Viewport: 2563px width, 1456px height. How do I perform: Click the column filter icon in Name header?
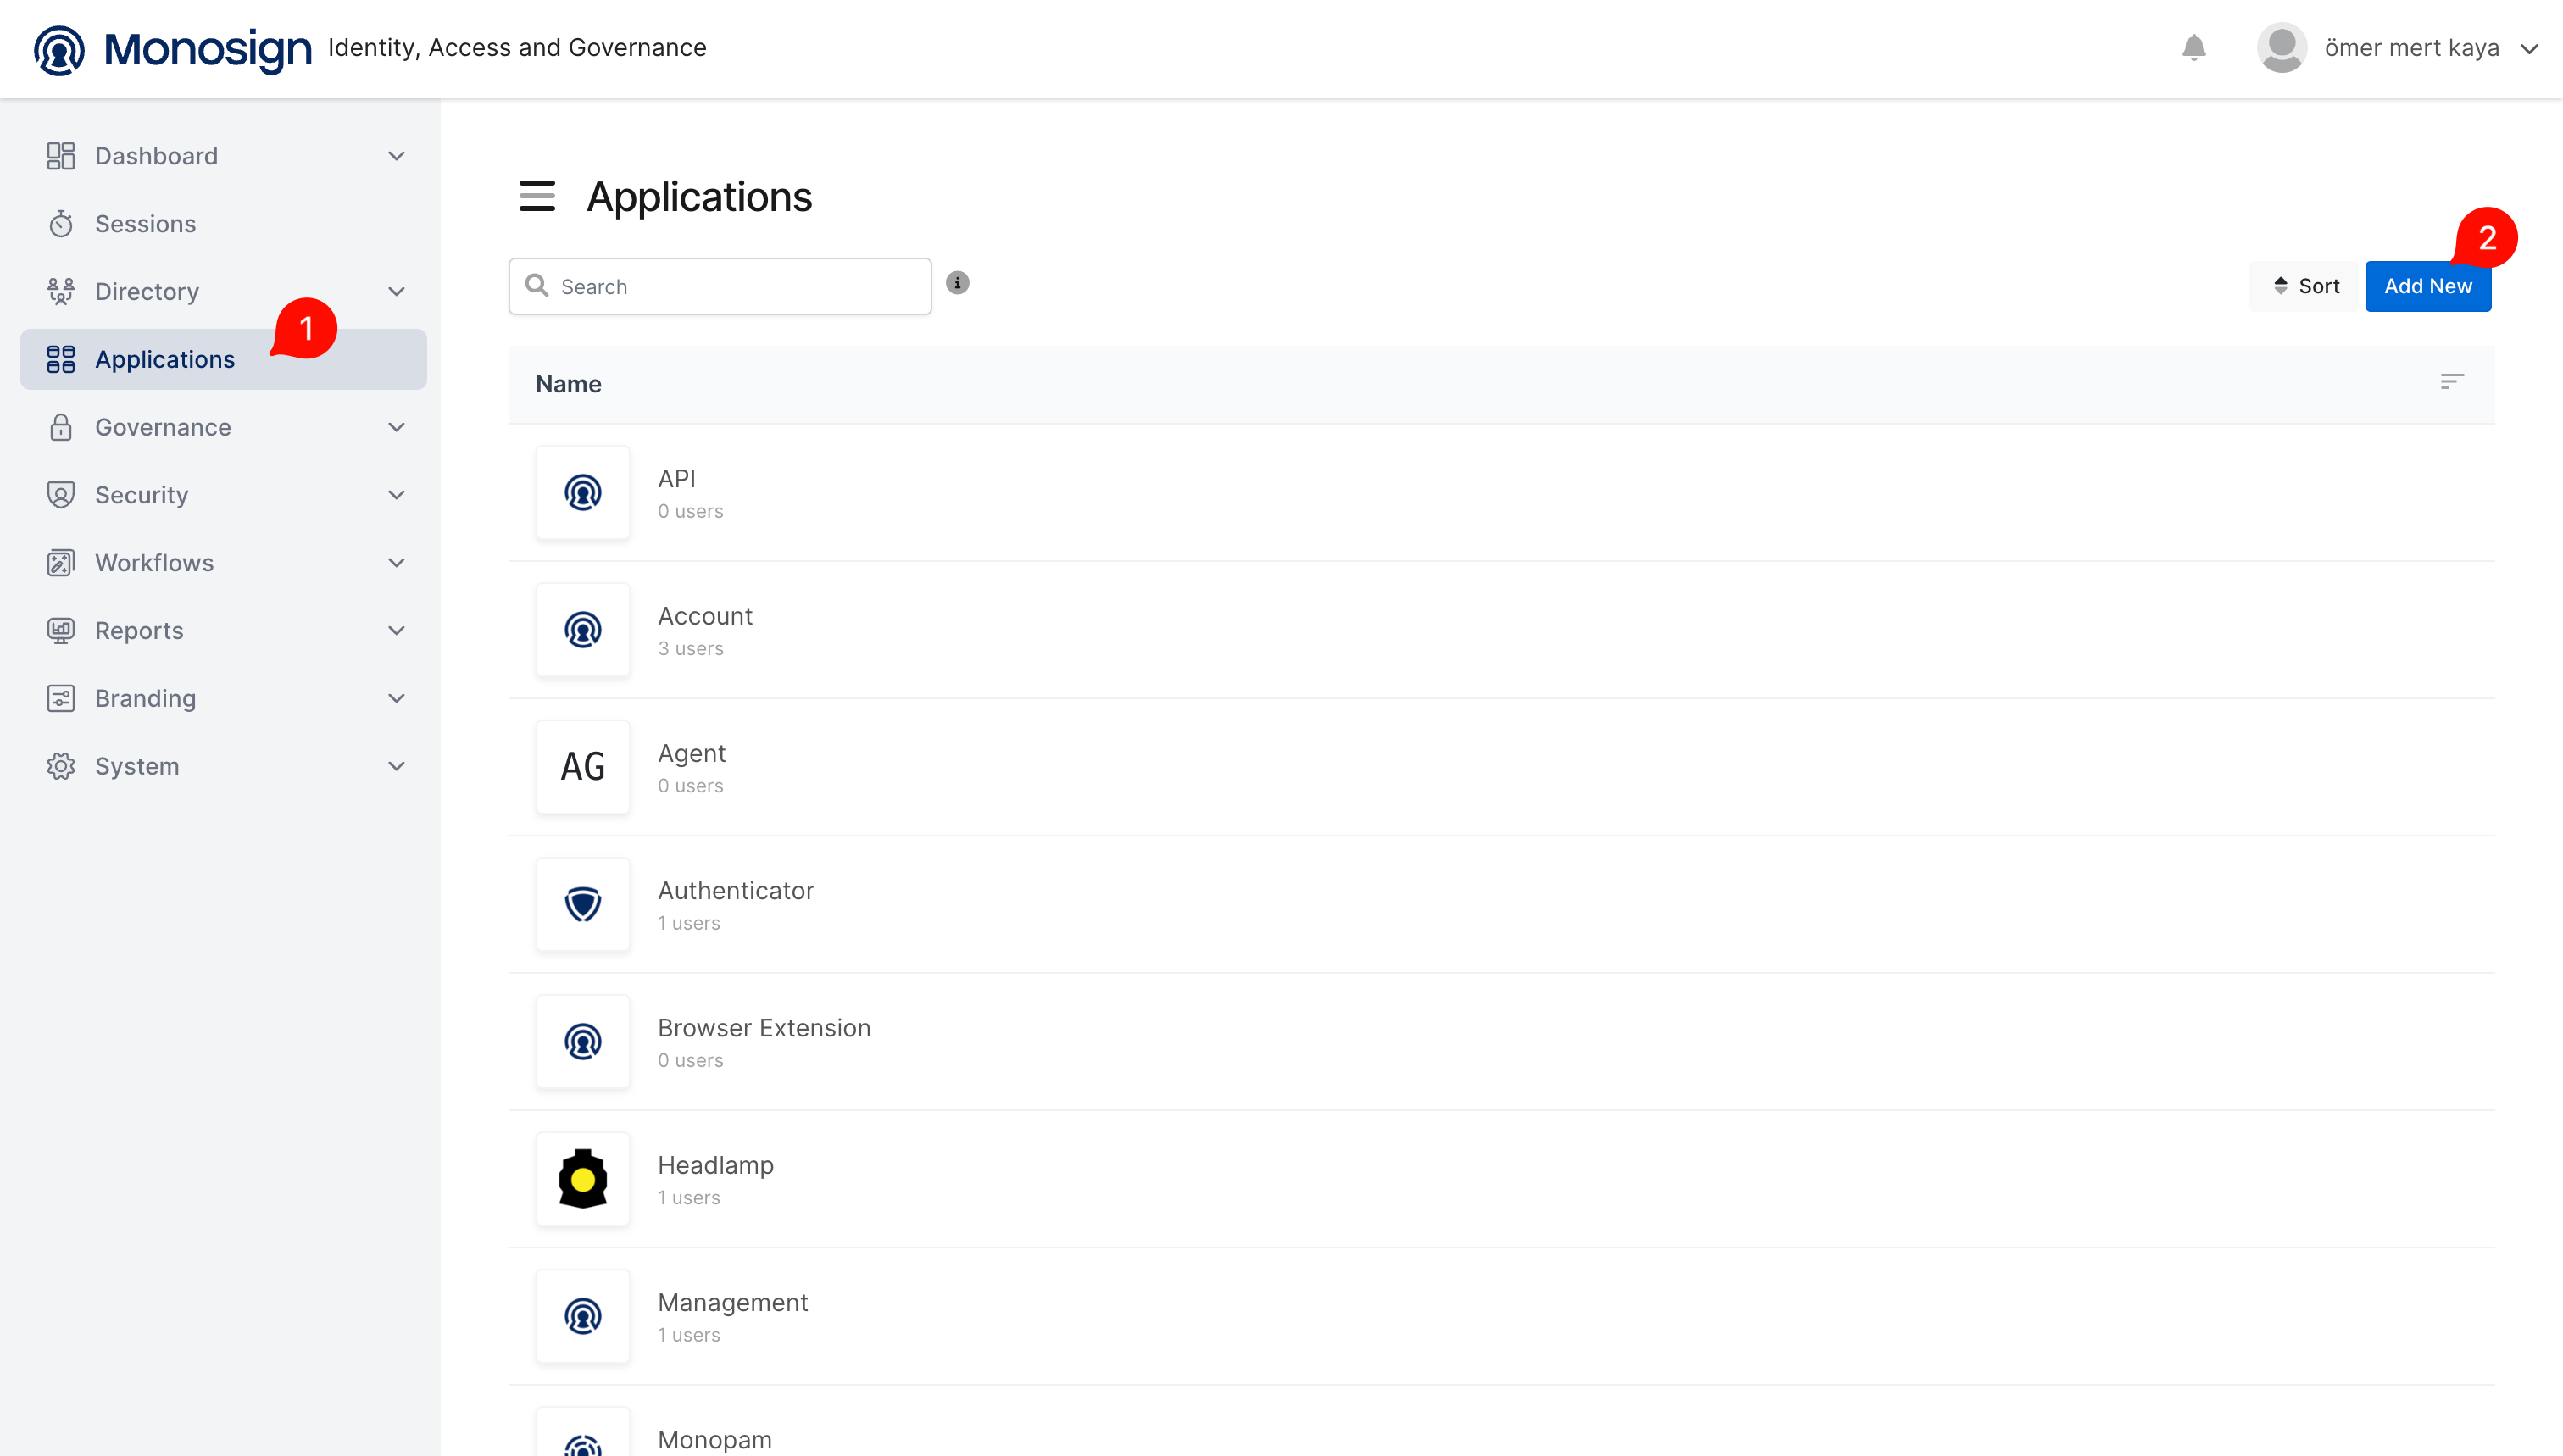click(x=2451, y=382)
